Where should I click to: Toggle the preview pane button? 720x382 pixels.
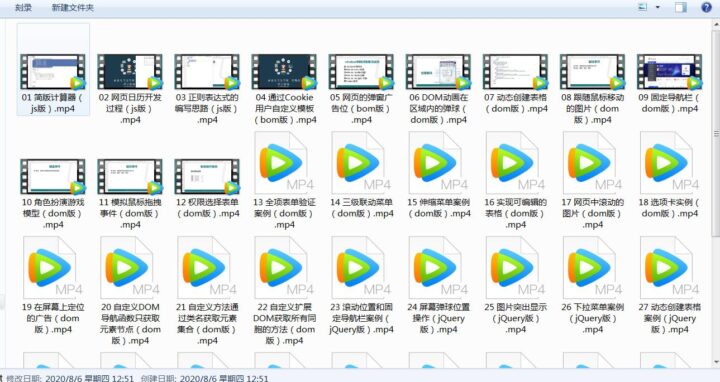point(681,7)
